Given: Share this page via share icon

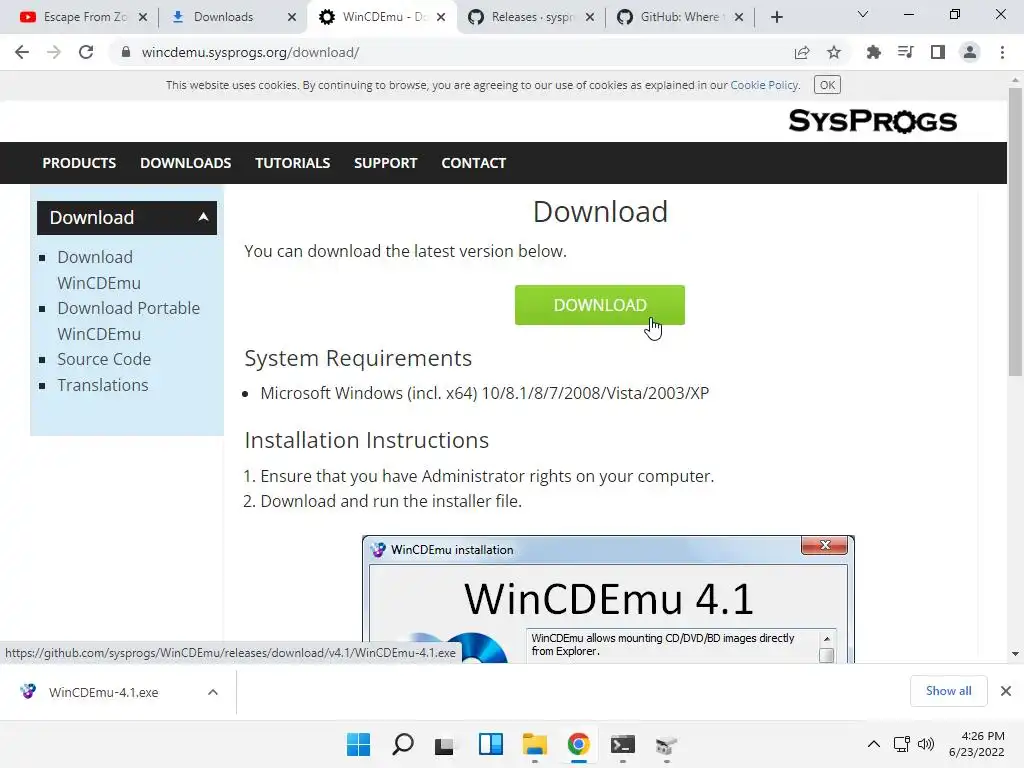Looking at the screenshot, I should pos(802,52).
